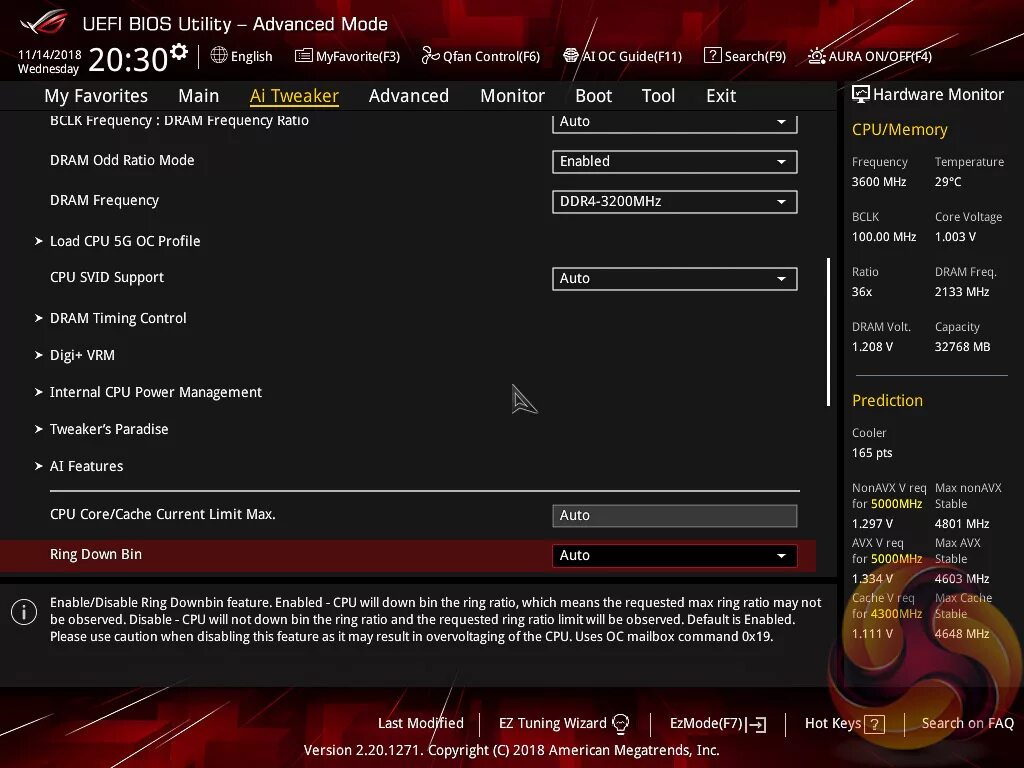Click the 3600 MHz frequency value
The height and width of the screenshot is (768, 1024).
click(x=879, y=182)
